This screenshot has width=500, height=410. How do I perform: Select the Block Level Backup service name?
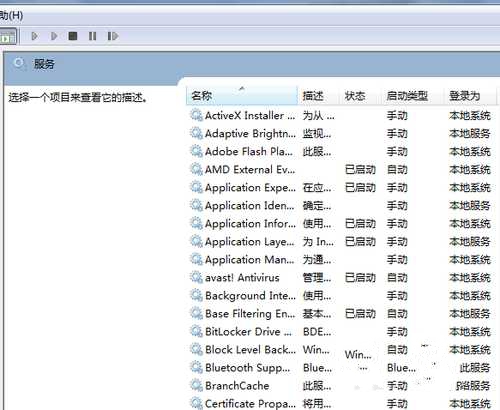pos(250,349)
